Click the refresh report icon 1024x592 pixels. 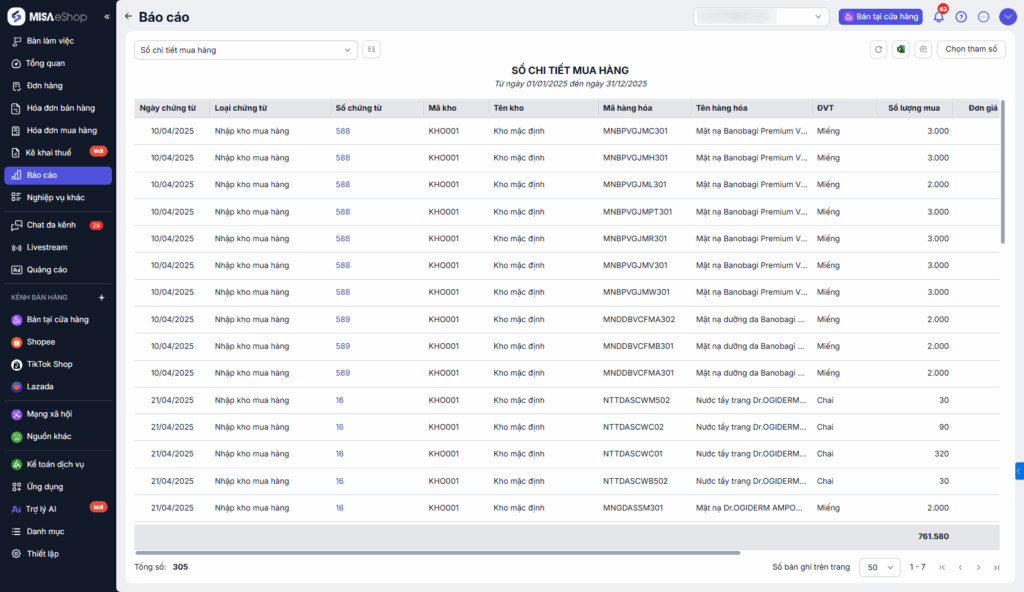[879, 49]
